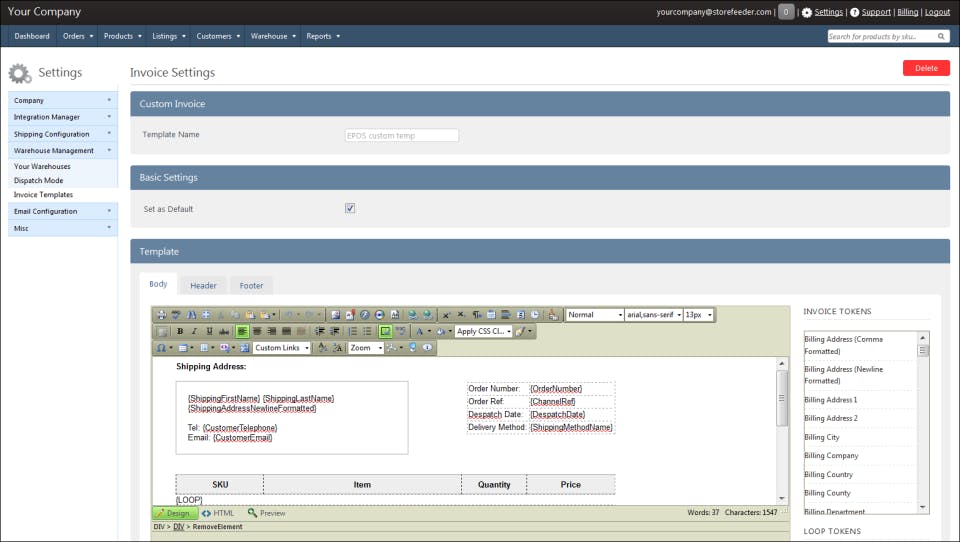Insert new paragraph icon
The width and height of the screenshot is (960, 542).
(476, 315)
